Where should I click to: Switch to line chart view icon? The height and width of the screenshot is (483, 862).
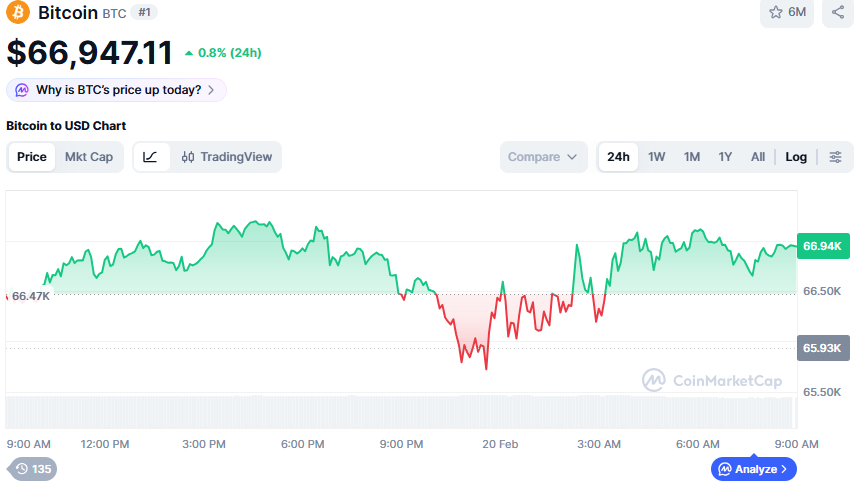[x=150, y=157]
